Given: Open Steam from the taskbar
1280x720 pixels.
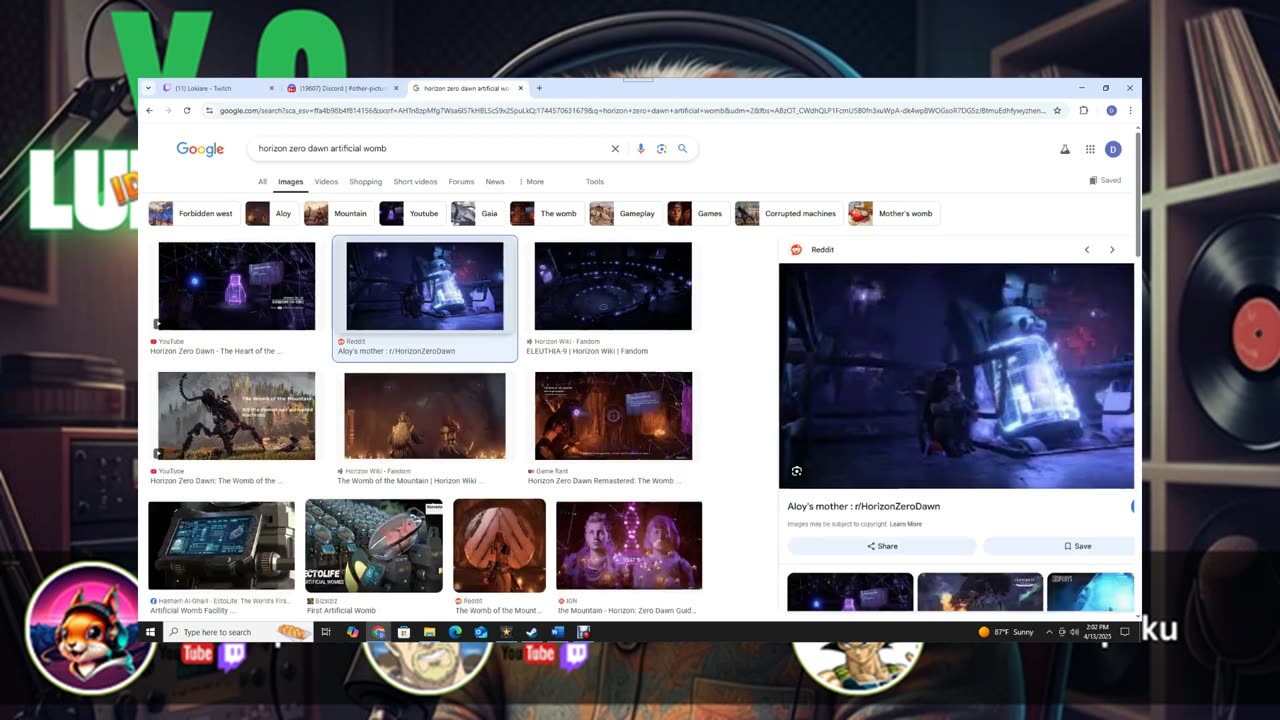Looking at the screenshot, I should [532, 632].
